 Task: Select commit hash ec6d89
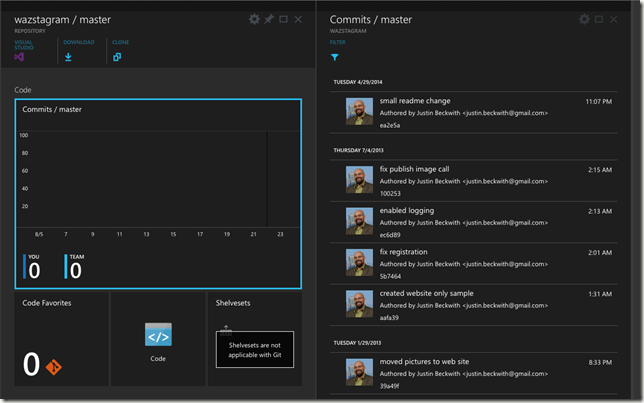(390, 235)
